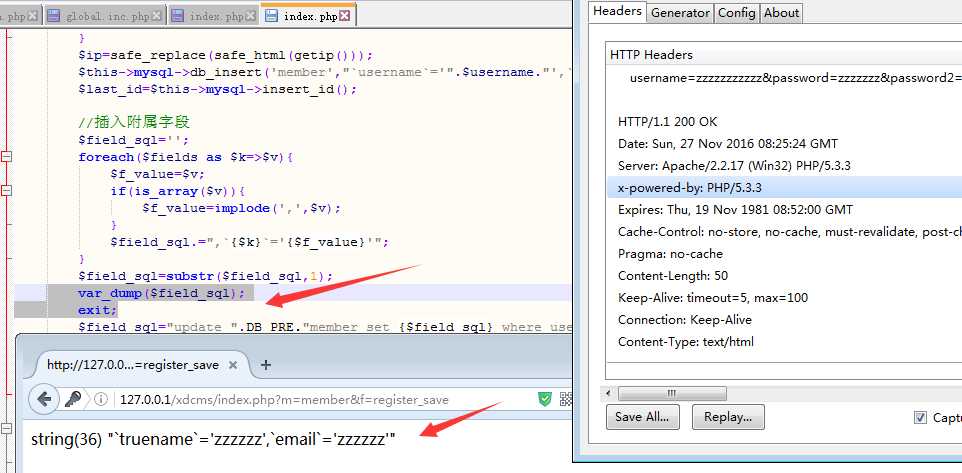Collapse the foreach loop fold marker
This screenshot has height=473, width=962.
point(7,157)
